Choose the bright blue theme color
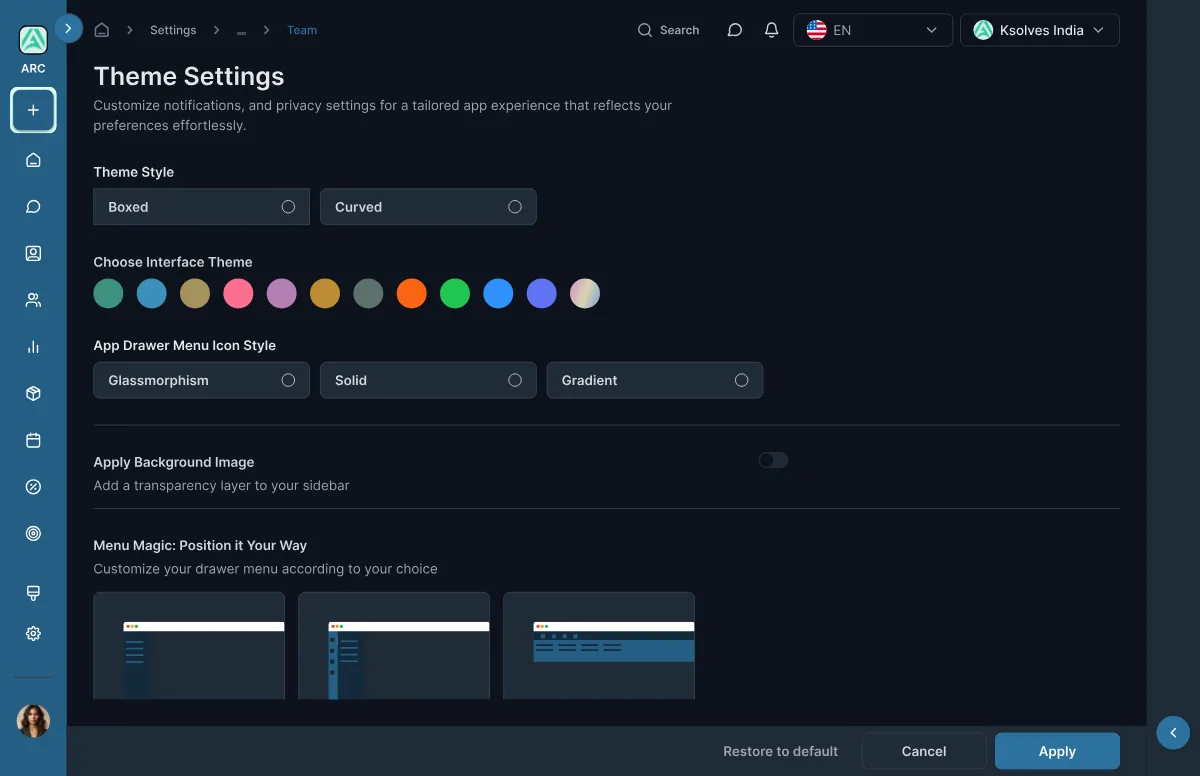 (x=498, y=293)
